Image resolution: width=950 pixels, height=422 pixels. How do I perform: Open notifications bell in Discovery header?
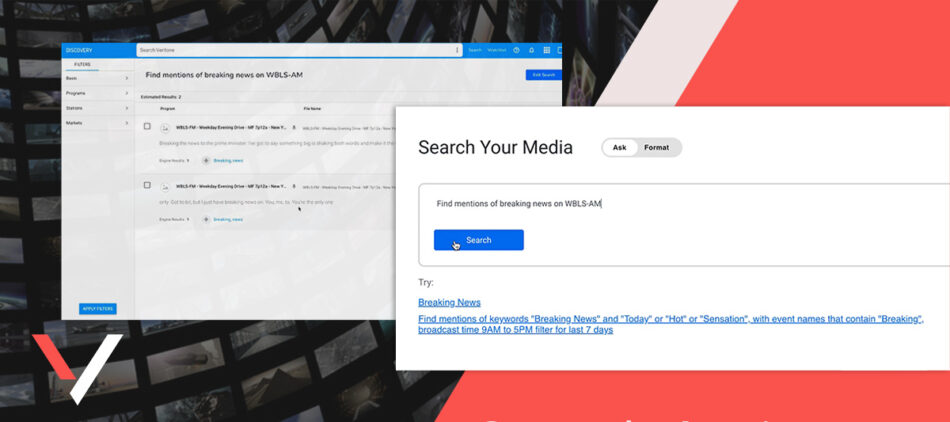click(x=531, y=50)
